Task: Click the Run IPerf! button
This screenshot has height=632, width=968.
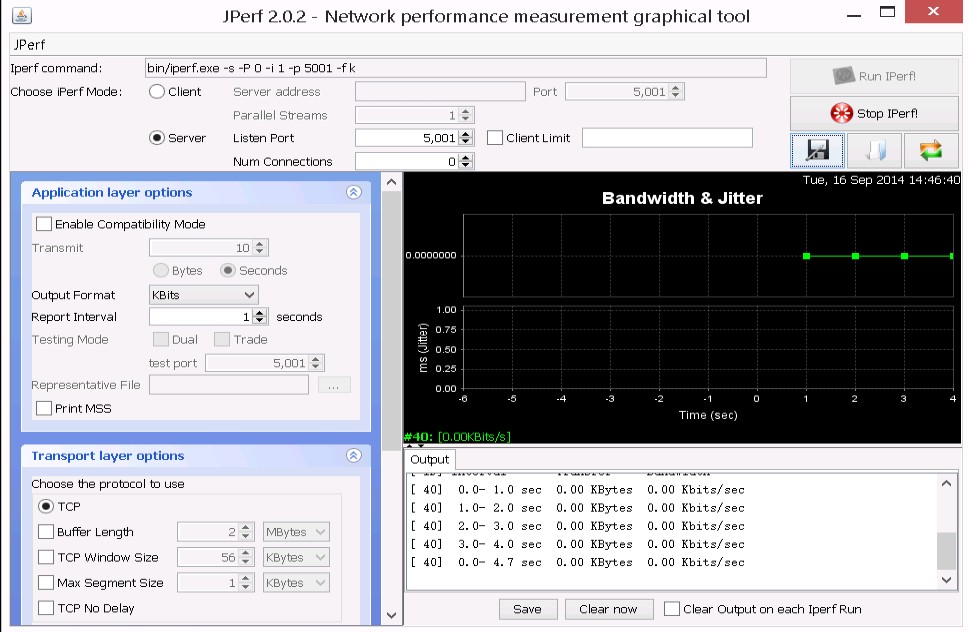Action: pyautogui.click(x=874, y=77)
